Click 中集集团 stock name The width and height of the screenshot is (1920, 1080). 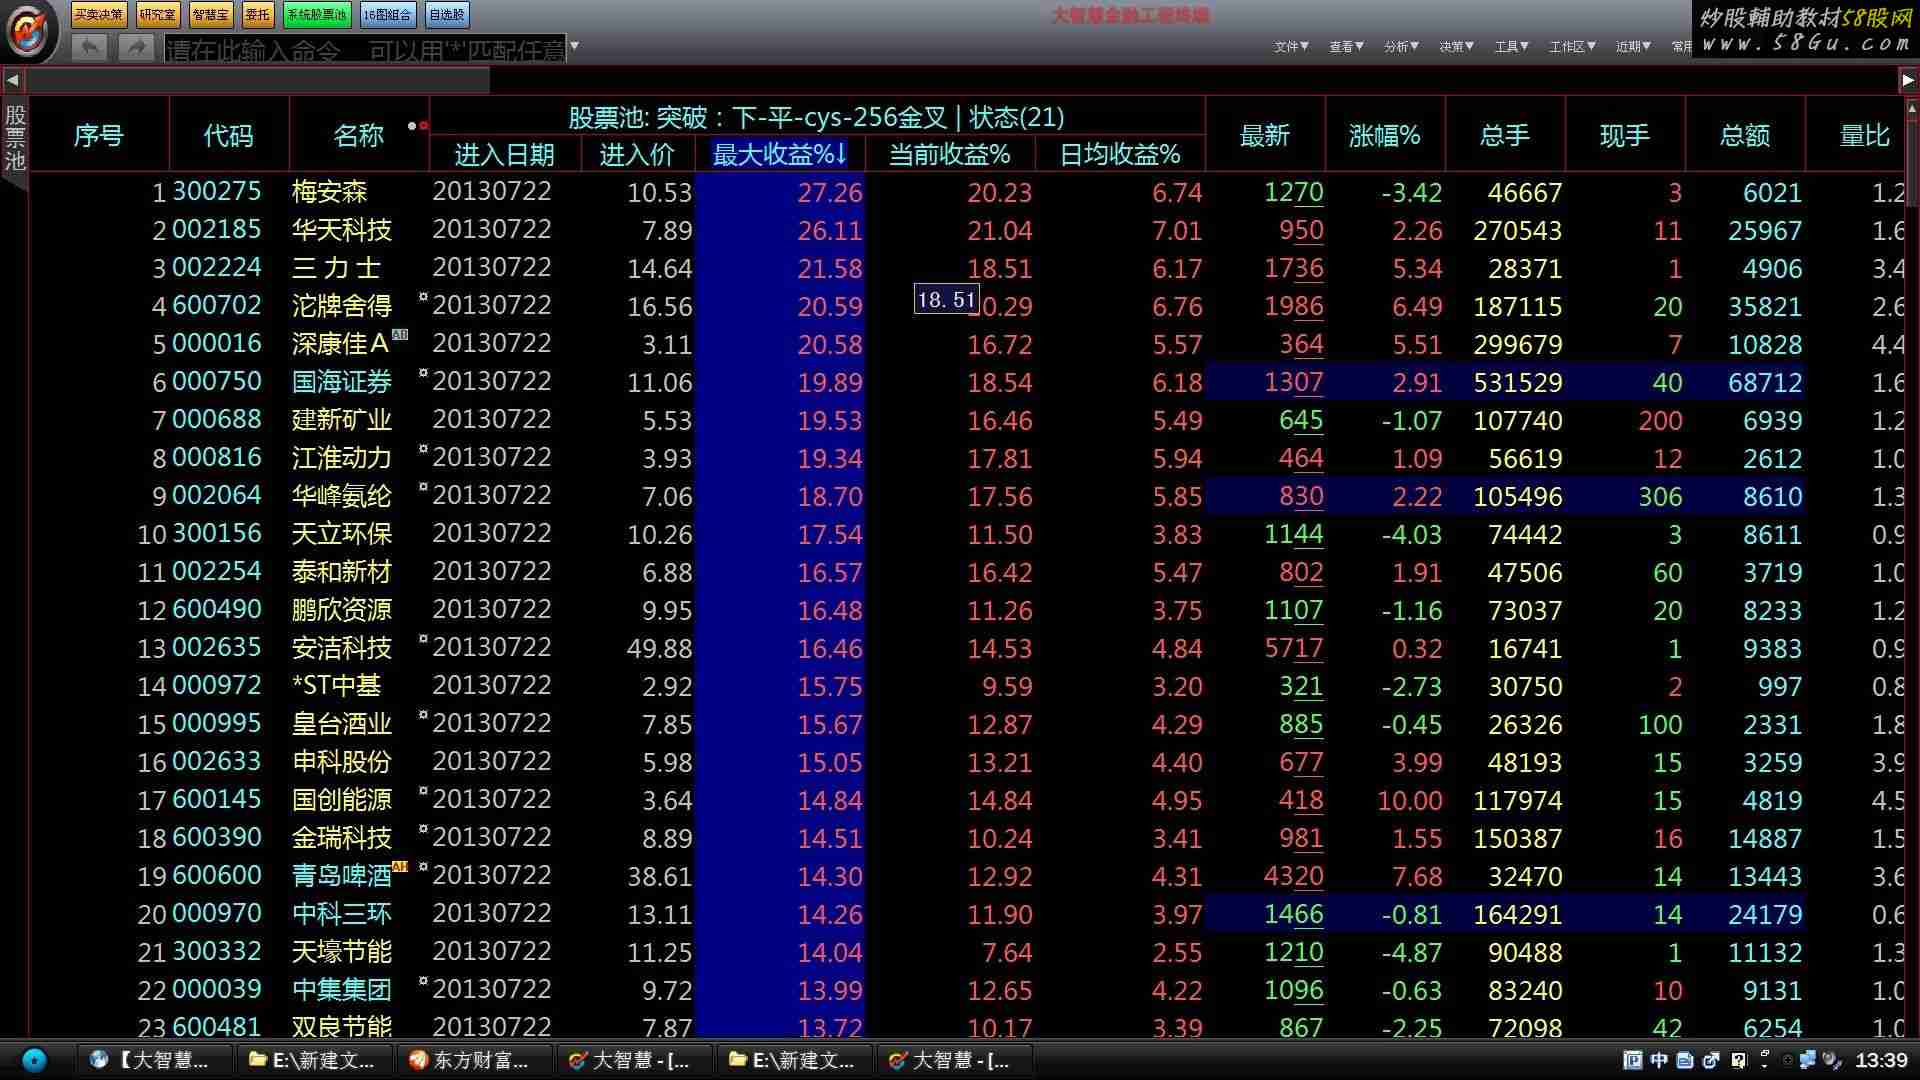342,989
